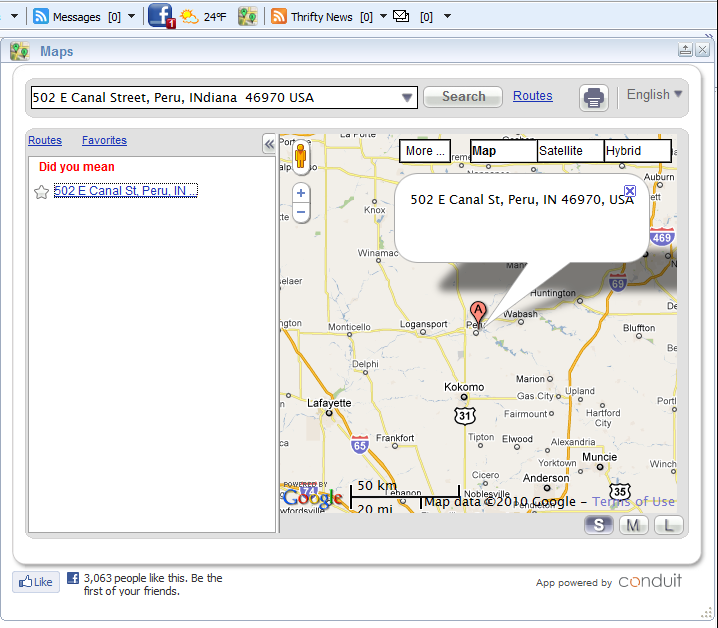
Task: Switch to Map view type
Action: tap(504, 151)
